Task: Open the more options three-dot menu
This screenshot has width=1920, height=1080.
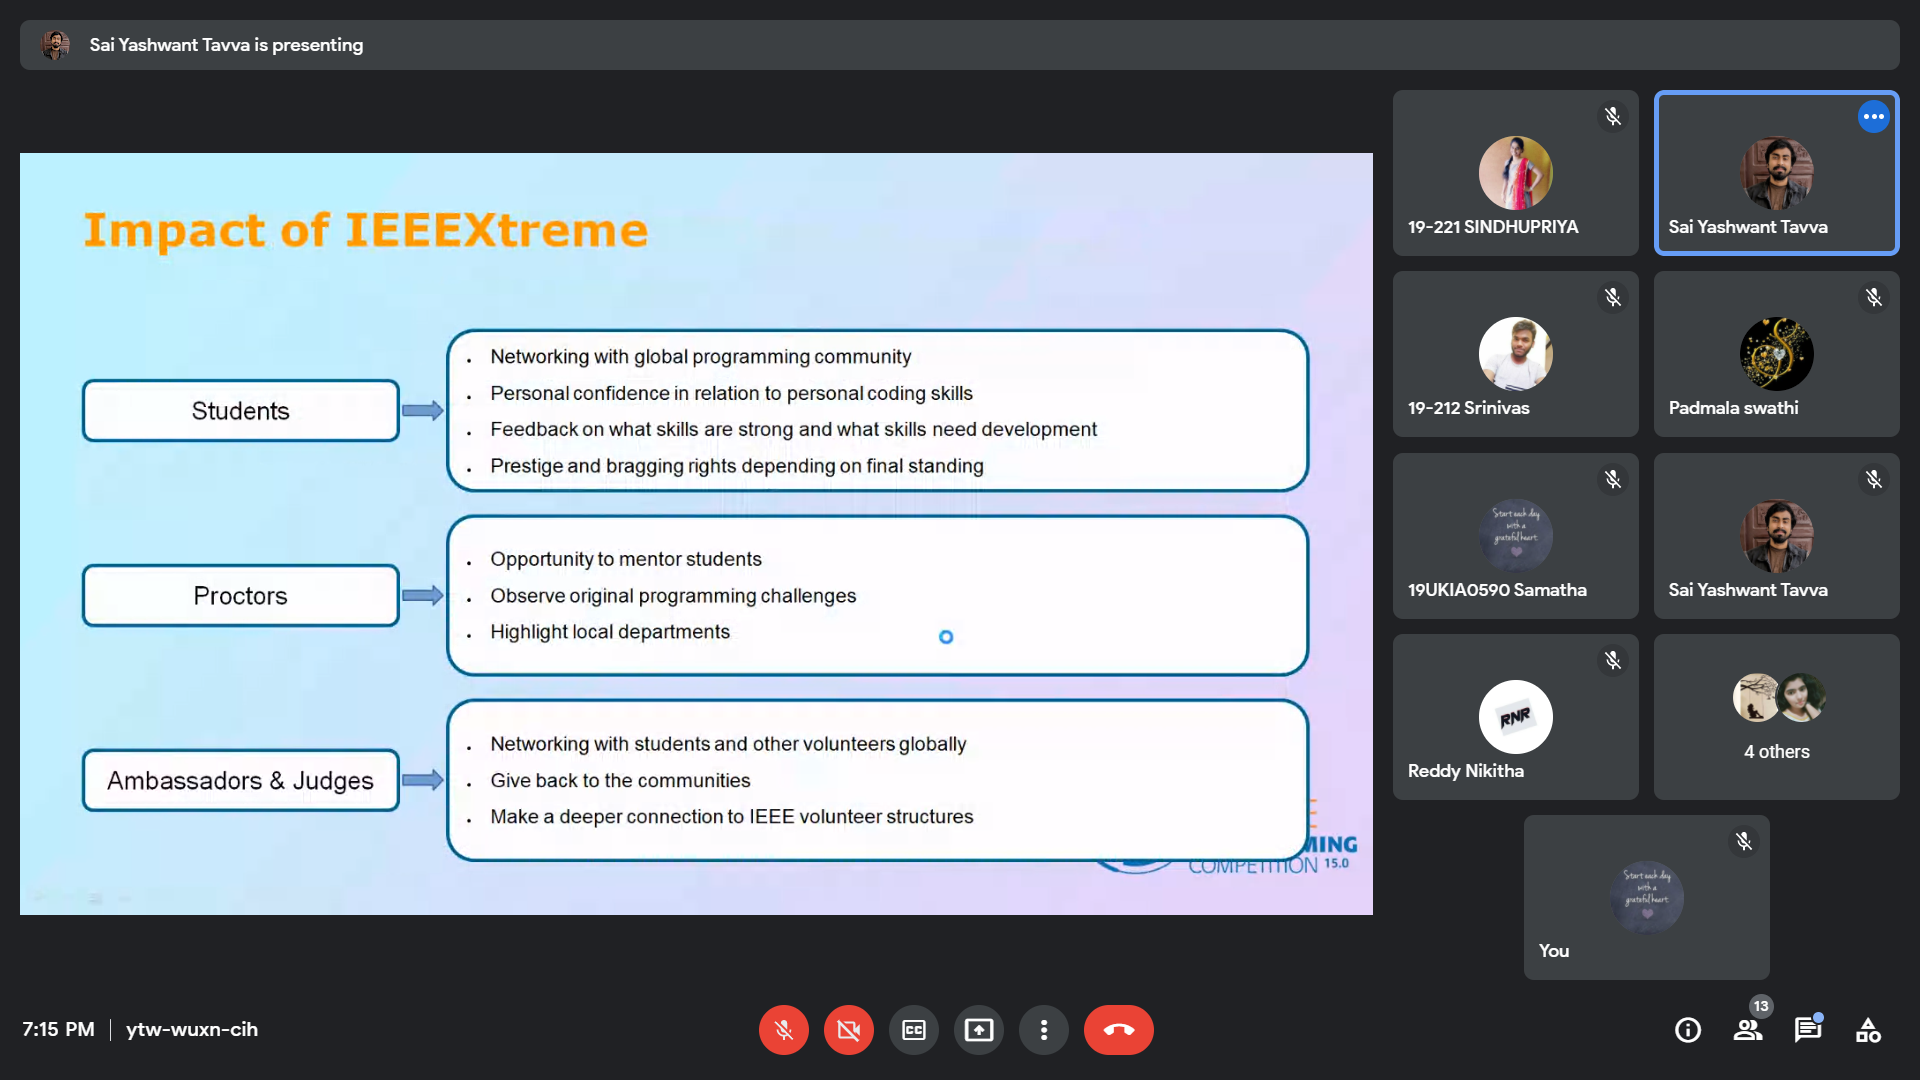Action: 1043,1029
